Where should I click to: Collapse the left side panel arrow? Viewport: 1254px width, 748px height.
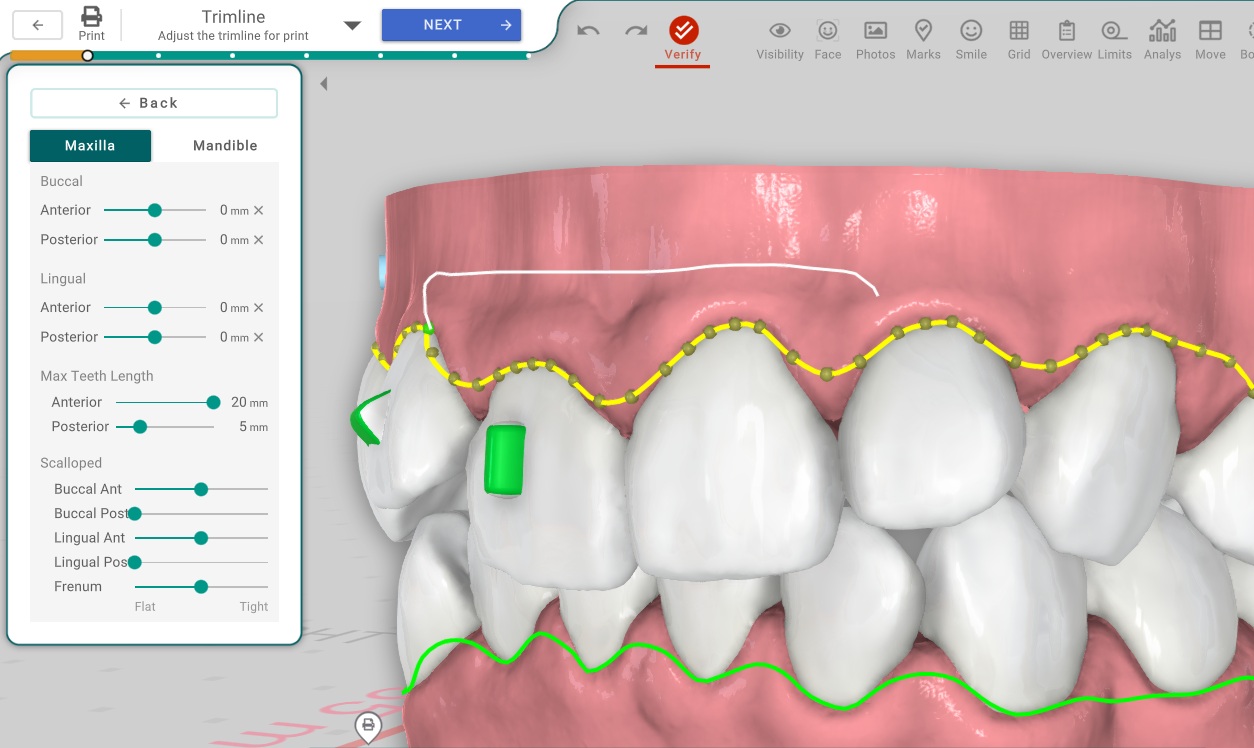coord(323,84)
